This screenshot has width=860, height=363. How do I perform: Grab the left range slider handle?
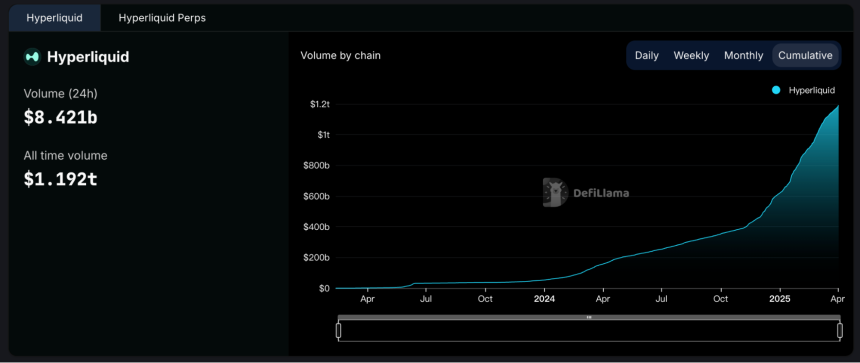click(x=338, y=331)
